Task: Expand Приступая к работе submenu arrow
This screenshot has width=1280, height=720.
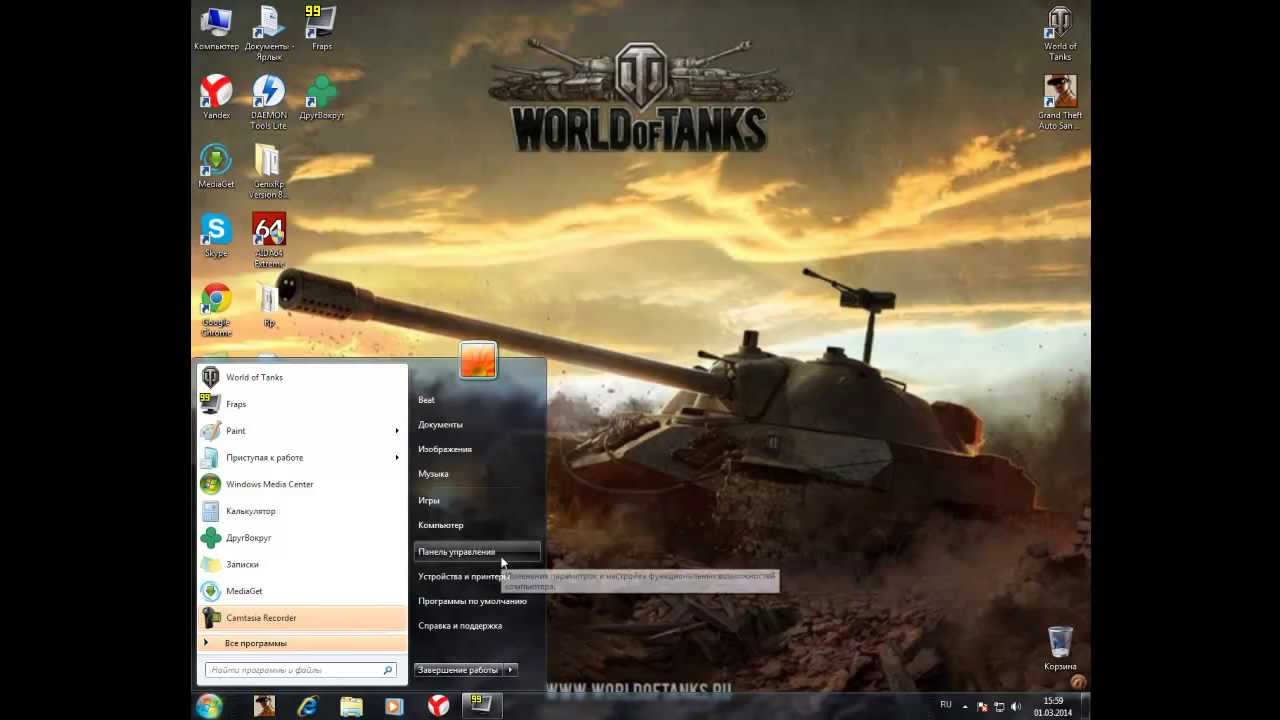Action: pyautogui.click(x=398, y=457)
